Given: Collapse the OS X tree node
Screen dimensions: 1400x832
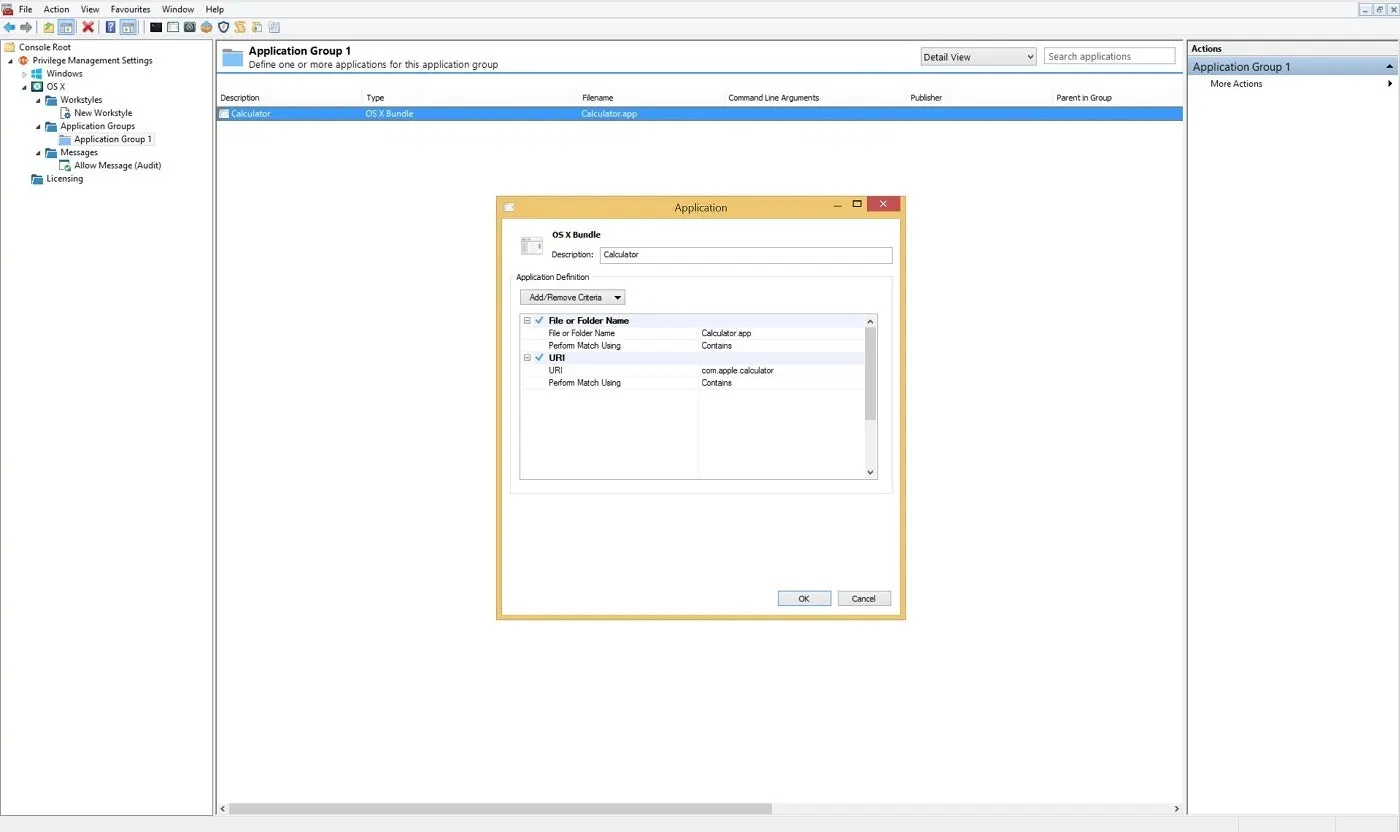Looking at the screenshot, I should pos(25,87).
